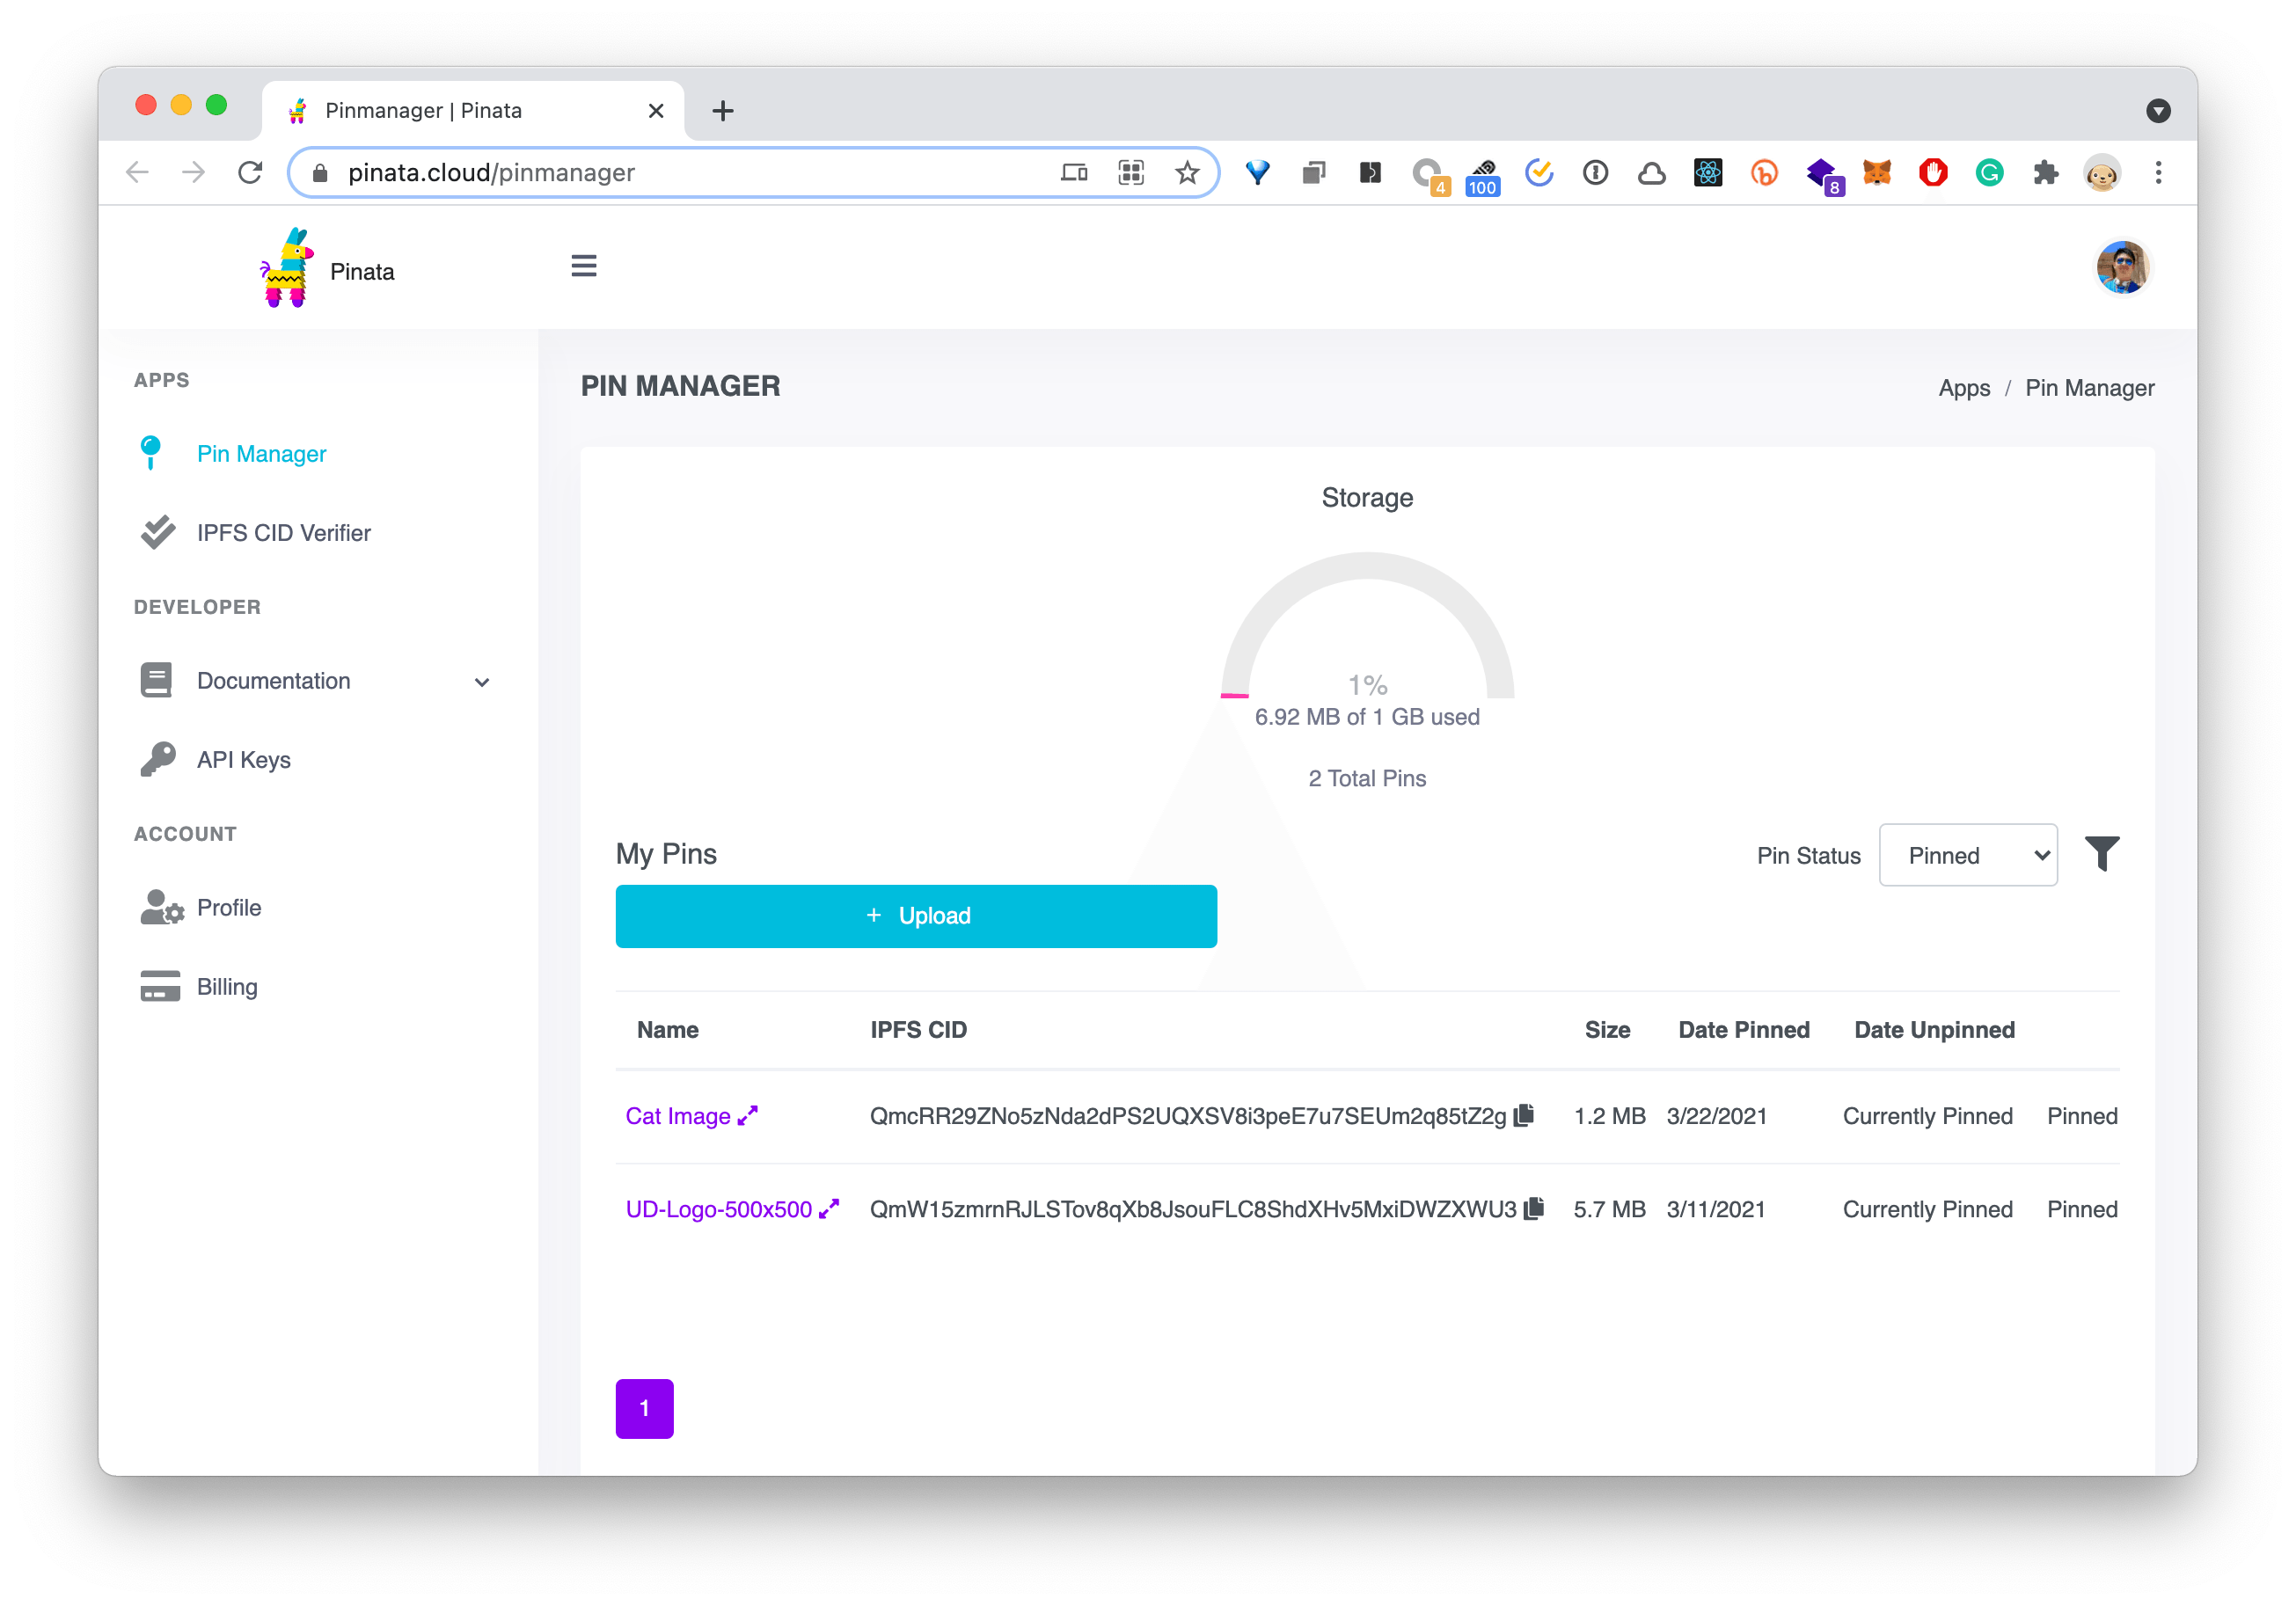The image size is (2296, 1606).
Task: Go to API Keys page
Action: click(243, 760)
